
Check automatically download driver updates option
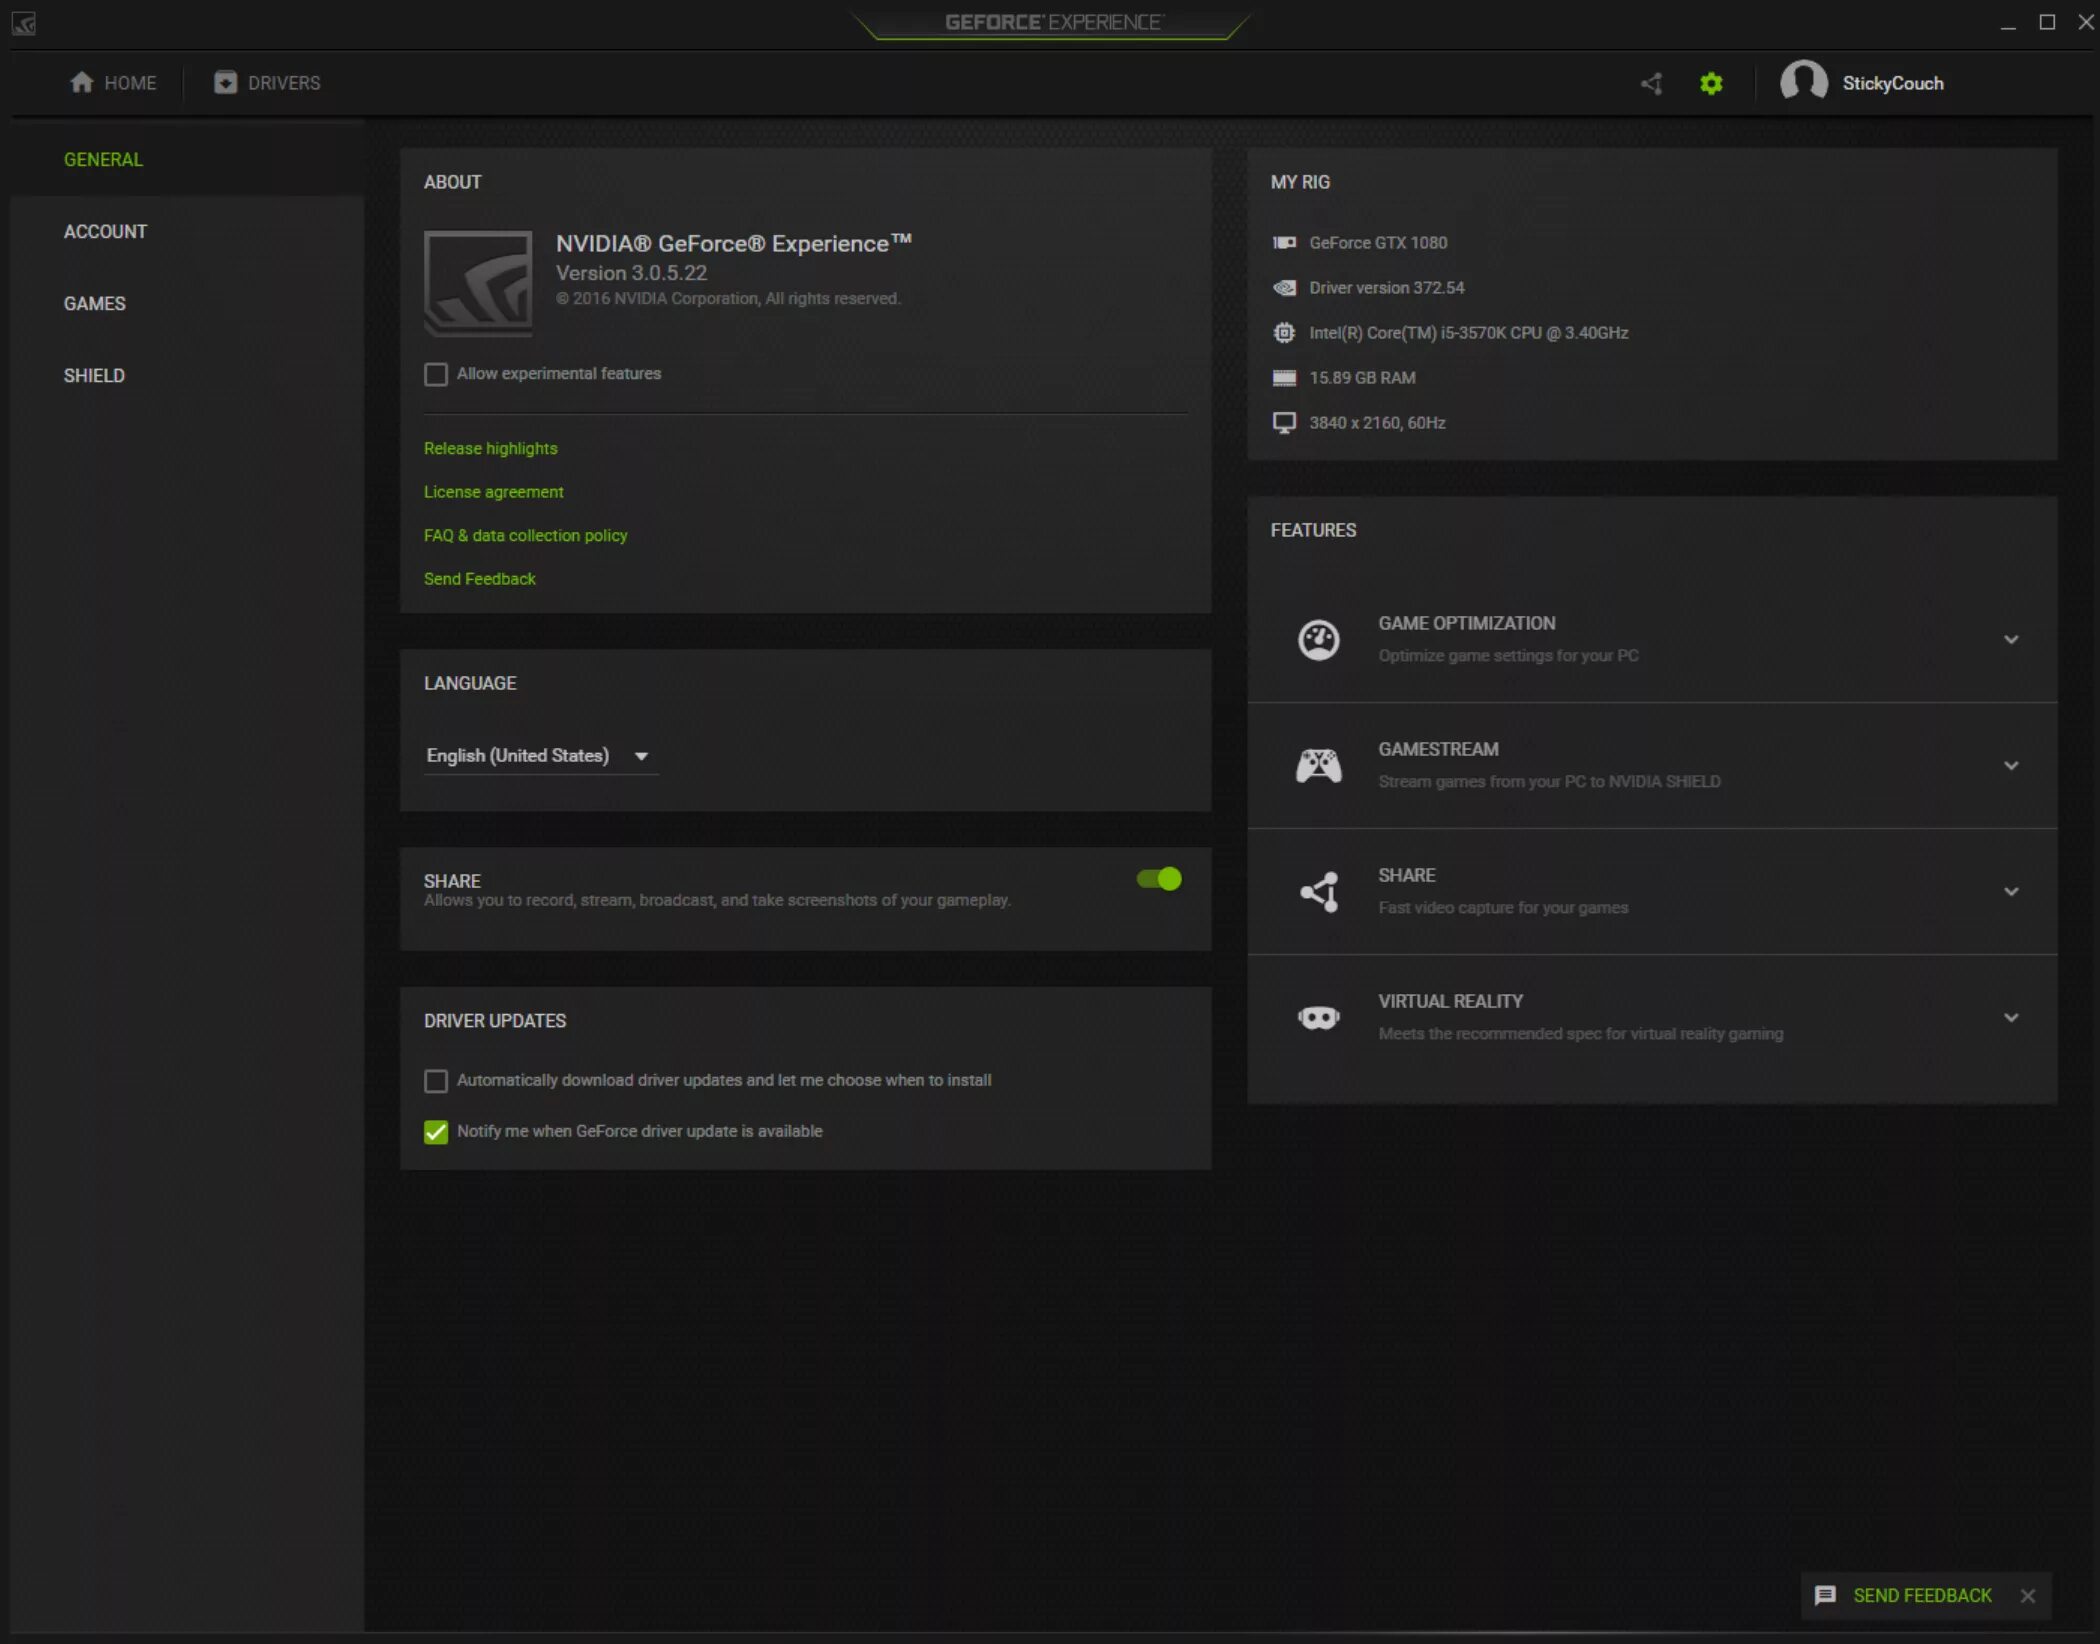pyautogui.click(x=436, y=1081)
